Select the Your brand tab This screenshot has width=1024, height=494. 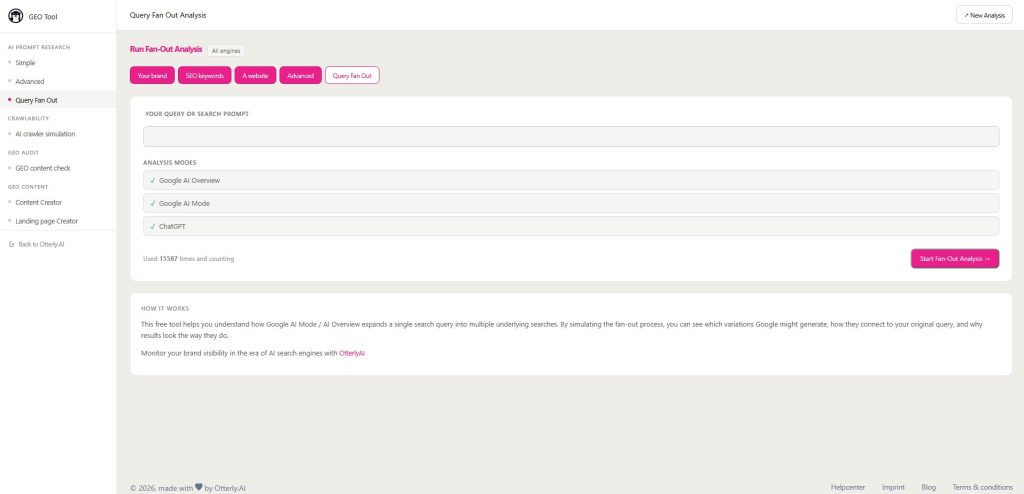(152, 75)
